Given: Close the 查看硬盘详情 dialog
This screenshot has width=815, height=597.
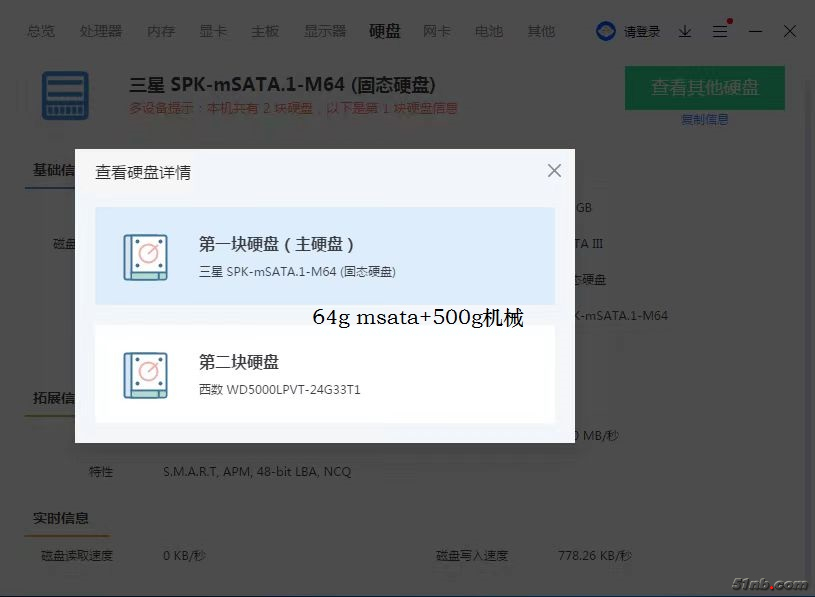Looking at the screenshot, I should point(554,171).
